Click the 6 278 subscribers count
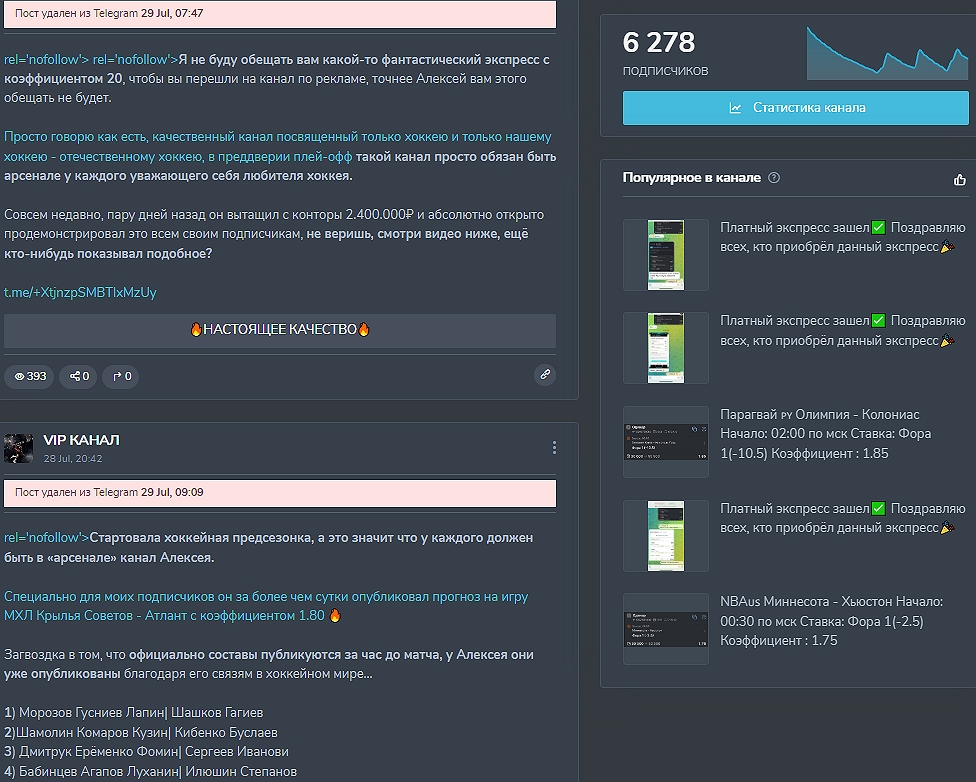Screen dimensions: 976x782 tap(658, 42)
